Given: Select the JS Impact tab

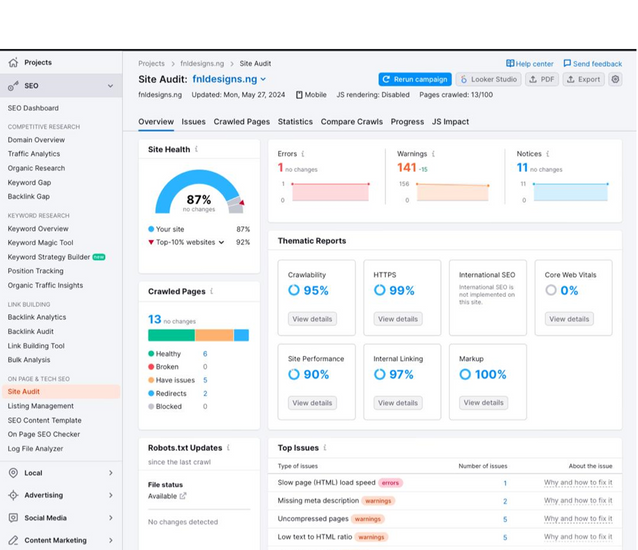Looking at the screenshot, I should pyautogui.click(x=450, y=122).
